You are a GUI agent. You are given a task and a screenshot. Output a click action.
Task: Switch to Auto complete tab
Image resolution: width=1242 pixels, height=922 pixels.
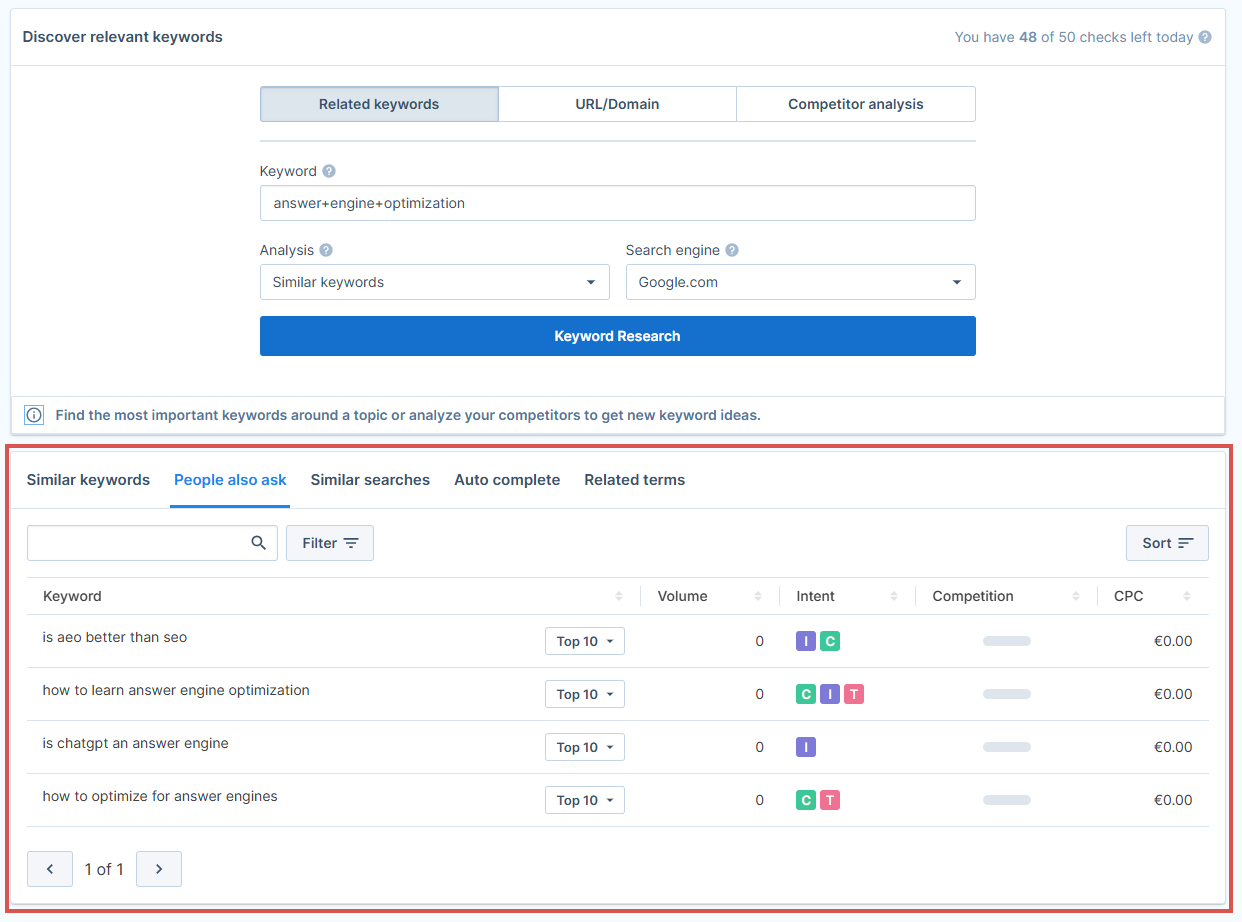tap(507, 480)
